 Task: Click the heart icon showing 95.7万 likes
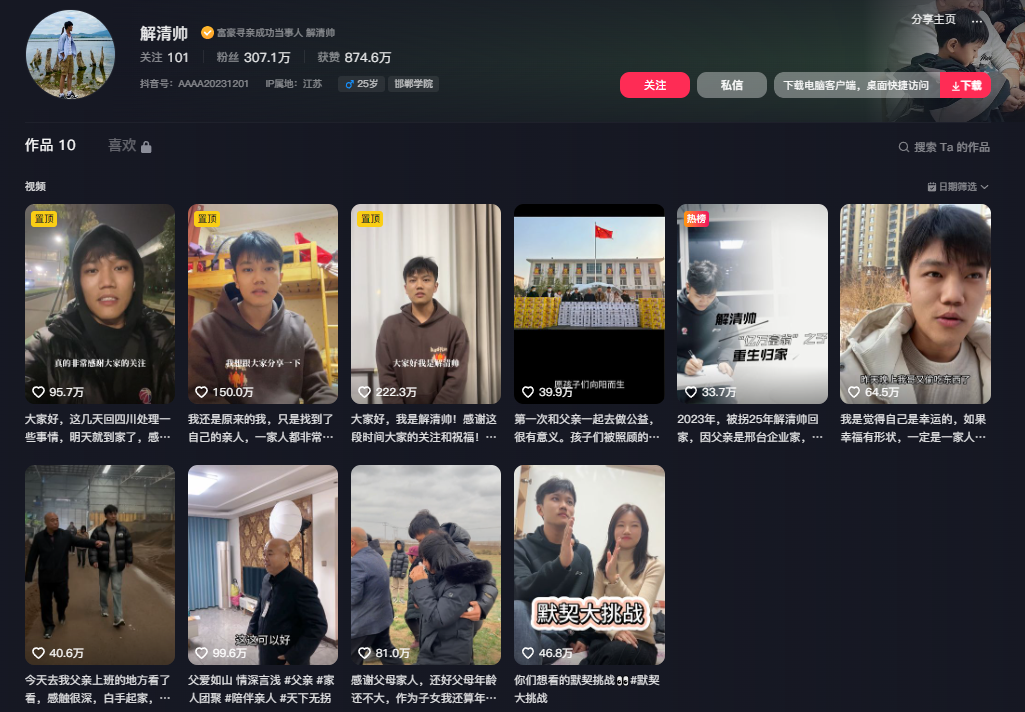[39, 392]
